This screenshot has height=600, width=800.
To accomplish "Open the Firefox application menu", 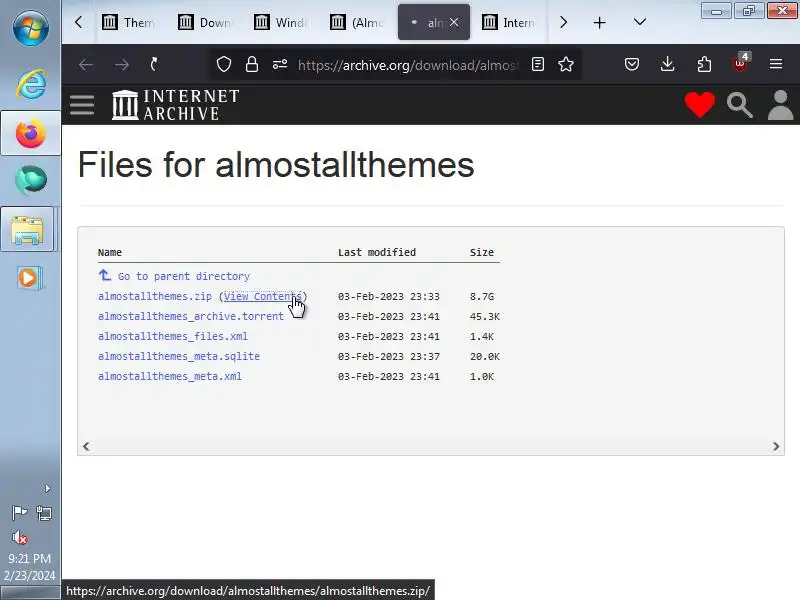I will click(x=776, y=64).
